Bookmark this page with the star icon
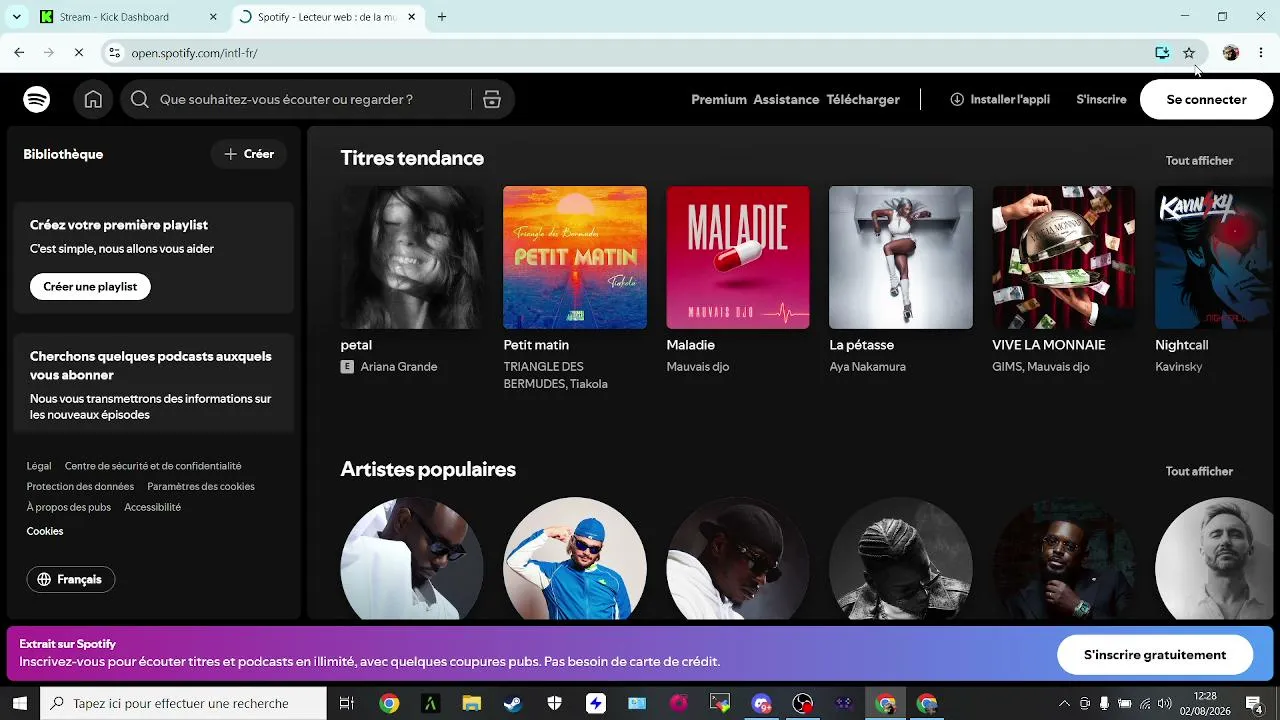 pos(1189,53)
